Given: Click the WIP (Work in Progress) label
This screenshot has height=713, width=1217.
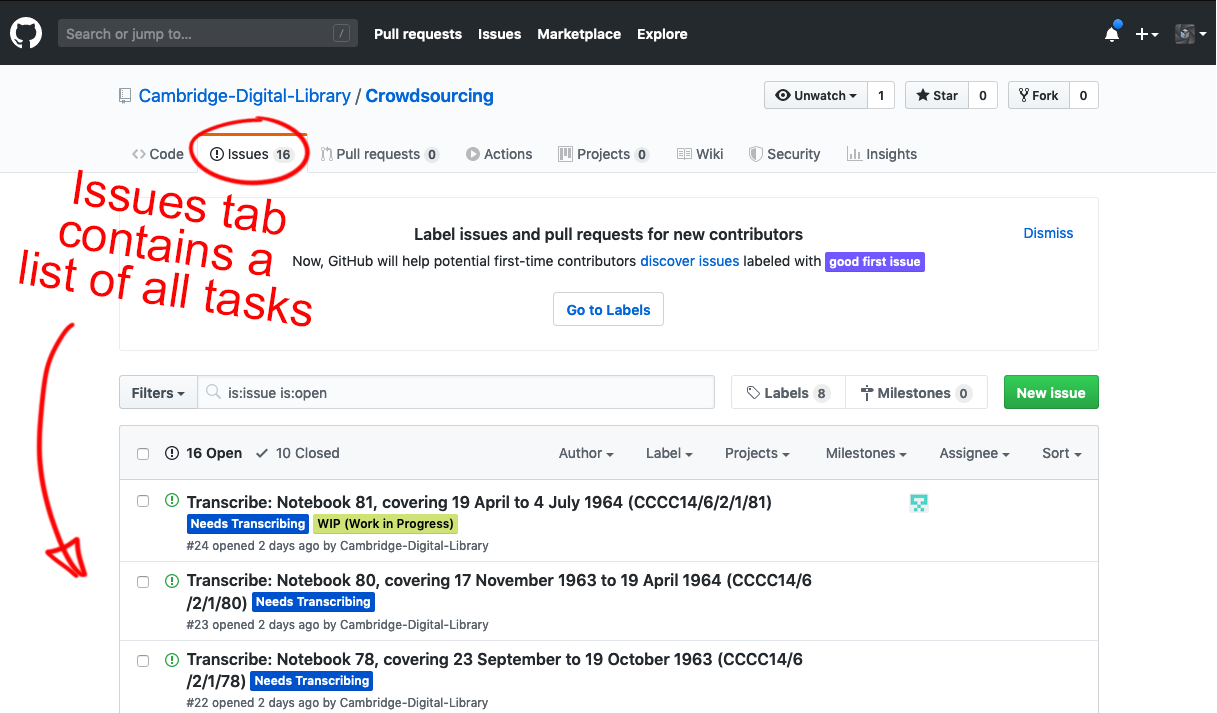Looking at the screenshot, I should coord(386,524).
